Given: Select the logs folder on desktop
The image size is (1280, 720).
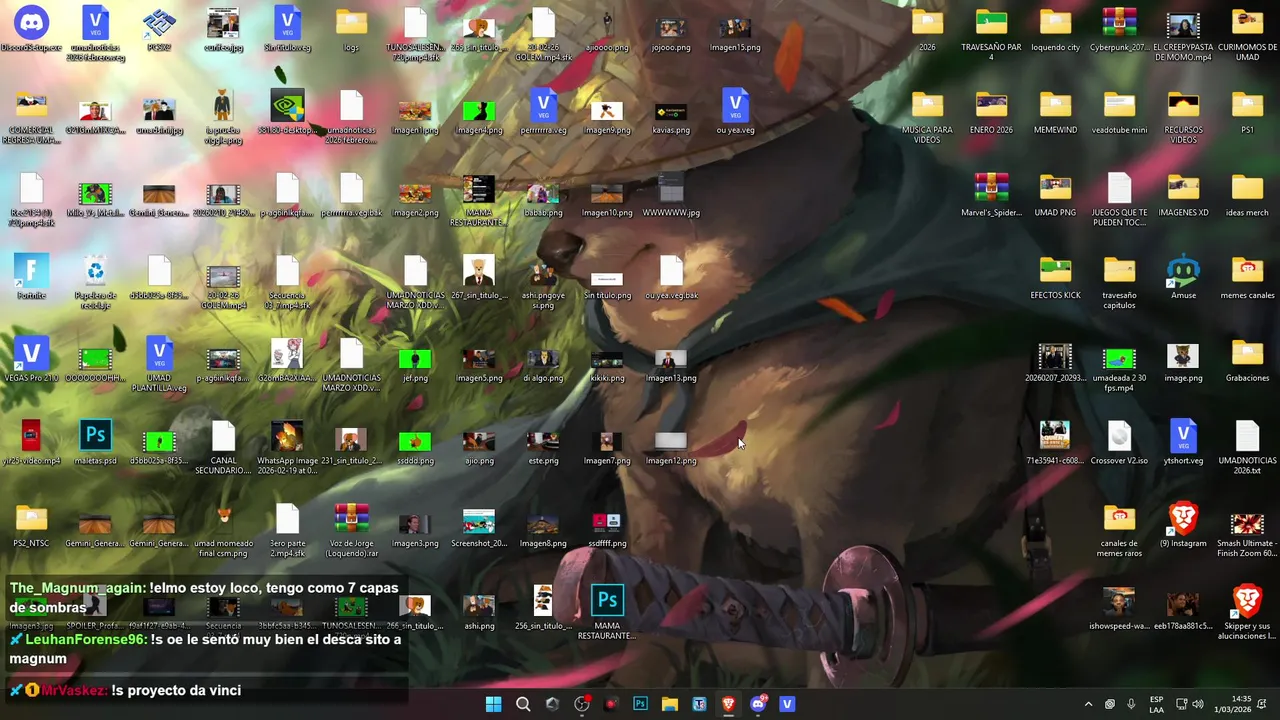Looking at the screenshot, I should (351, 23).
